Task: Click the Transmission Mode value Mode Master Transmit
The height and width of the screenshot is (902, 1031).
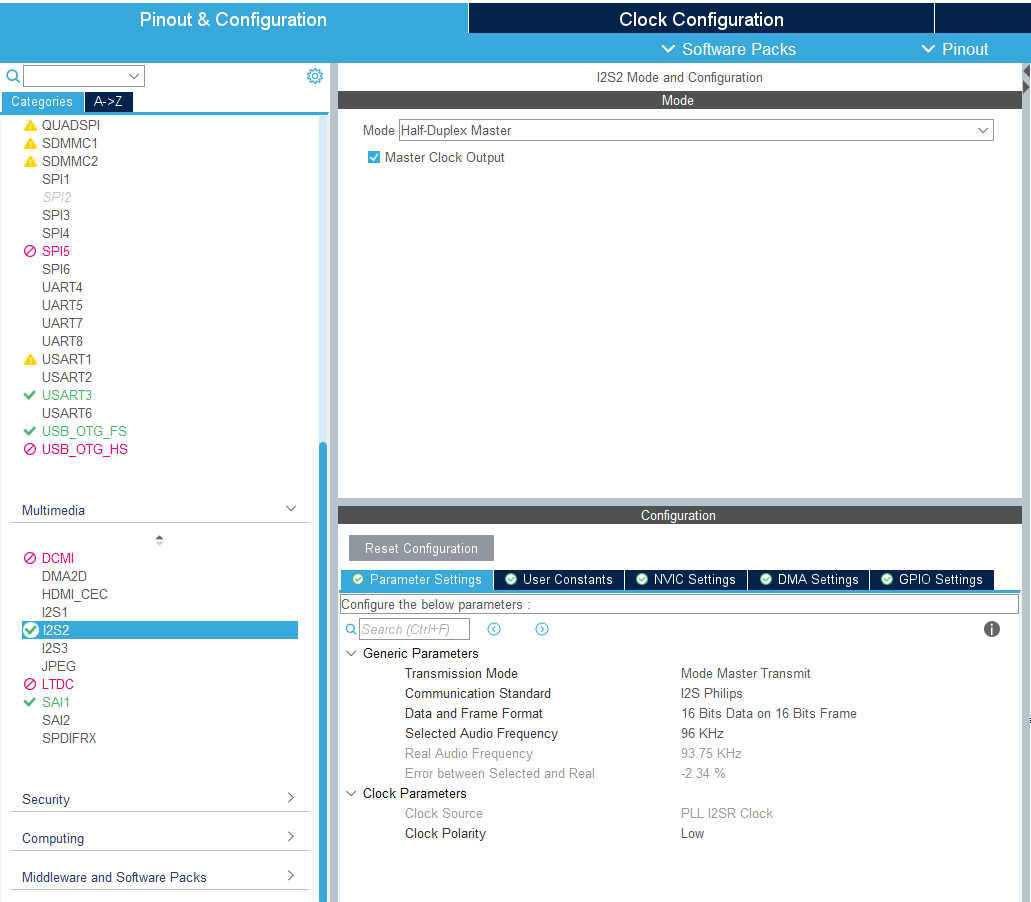Action: pyautogui.click(x=746, y=673)
